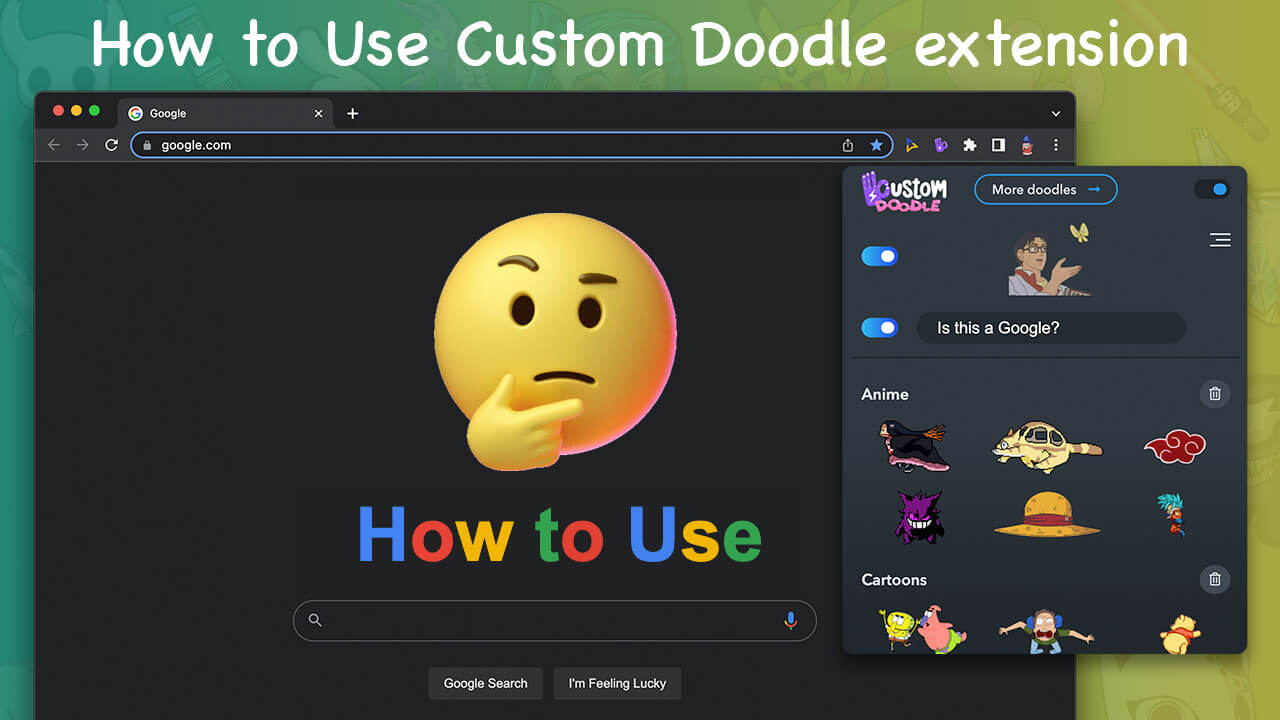Image resolution: width=1280 pixels, height=720 pixels.
Task: Open the Custom Doodle extension purple hand icon
Action: pos(940,145)
